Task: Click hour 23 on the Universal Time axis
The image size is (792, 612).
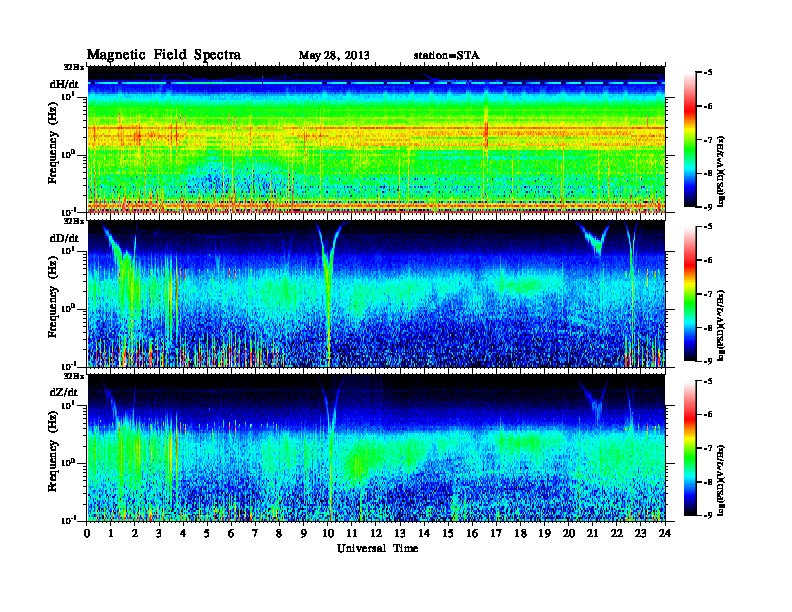Action: (641, 534)
